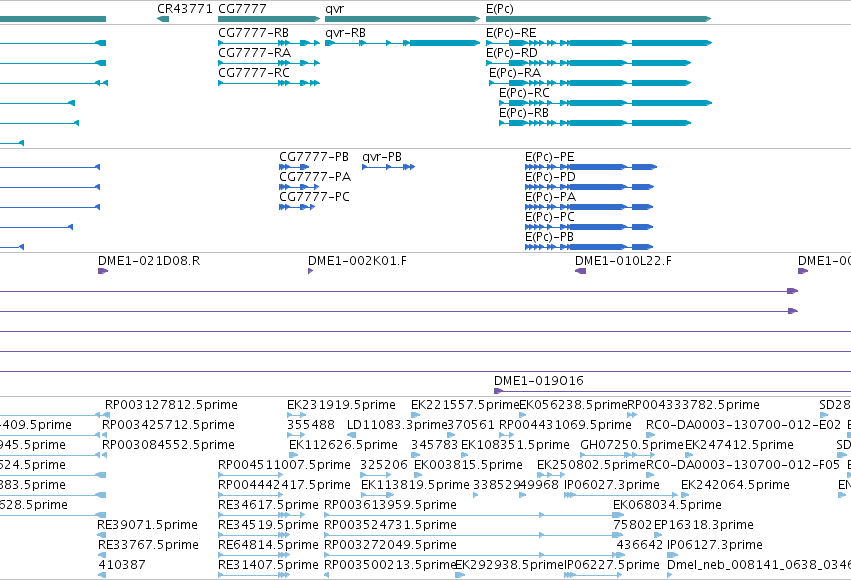Image resolution: width=851 pixels, height=580 pixels.
Task: Select transcript E(Pc)-RC
Action: point(605,103)
